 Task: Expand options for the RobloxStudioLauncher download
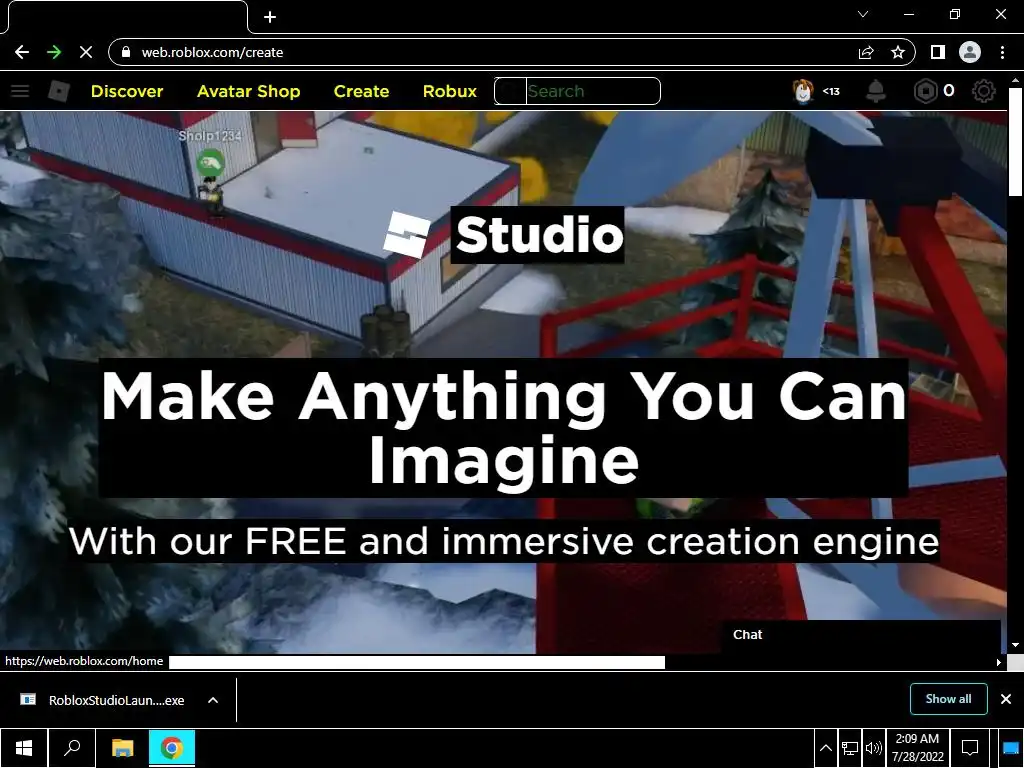click(x=213, y=700)
